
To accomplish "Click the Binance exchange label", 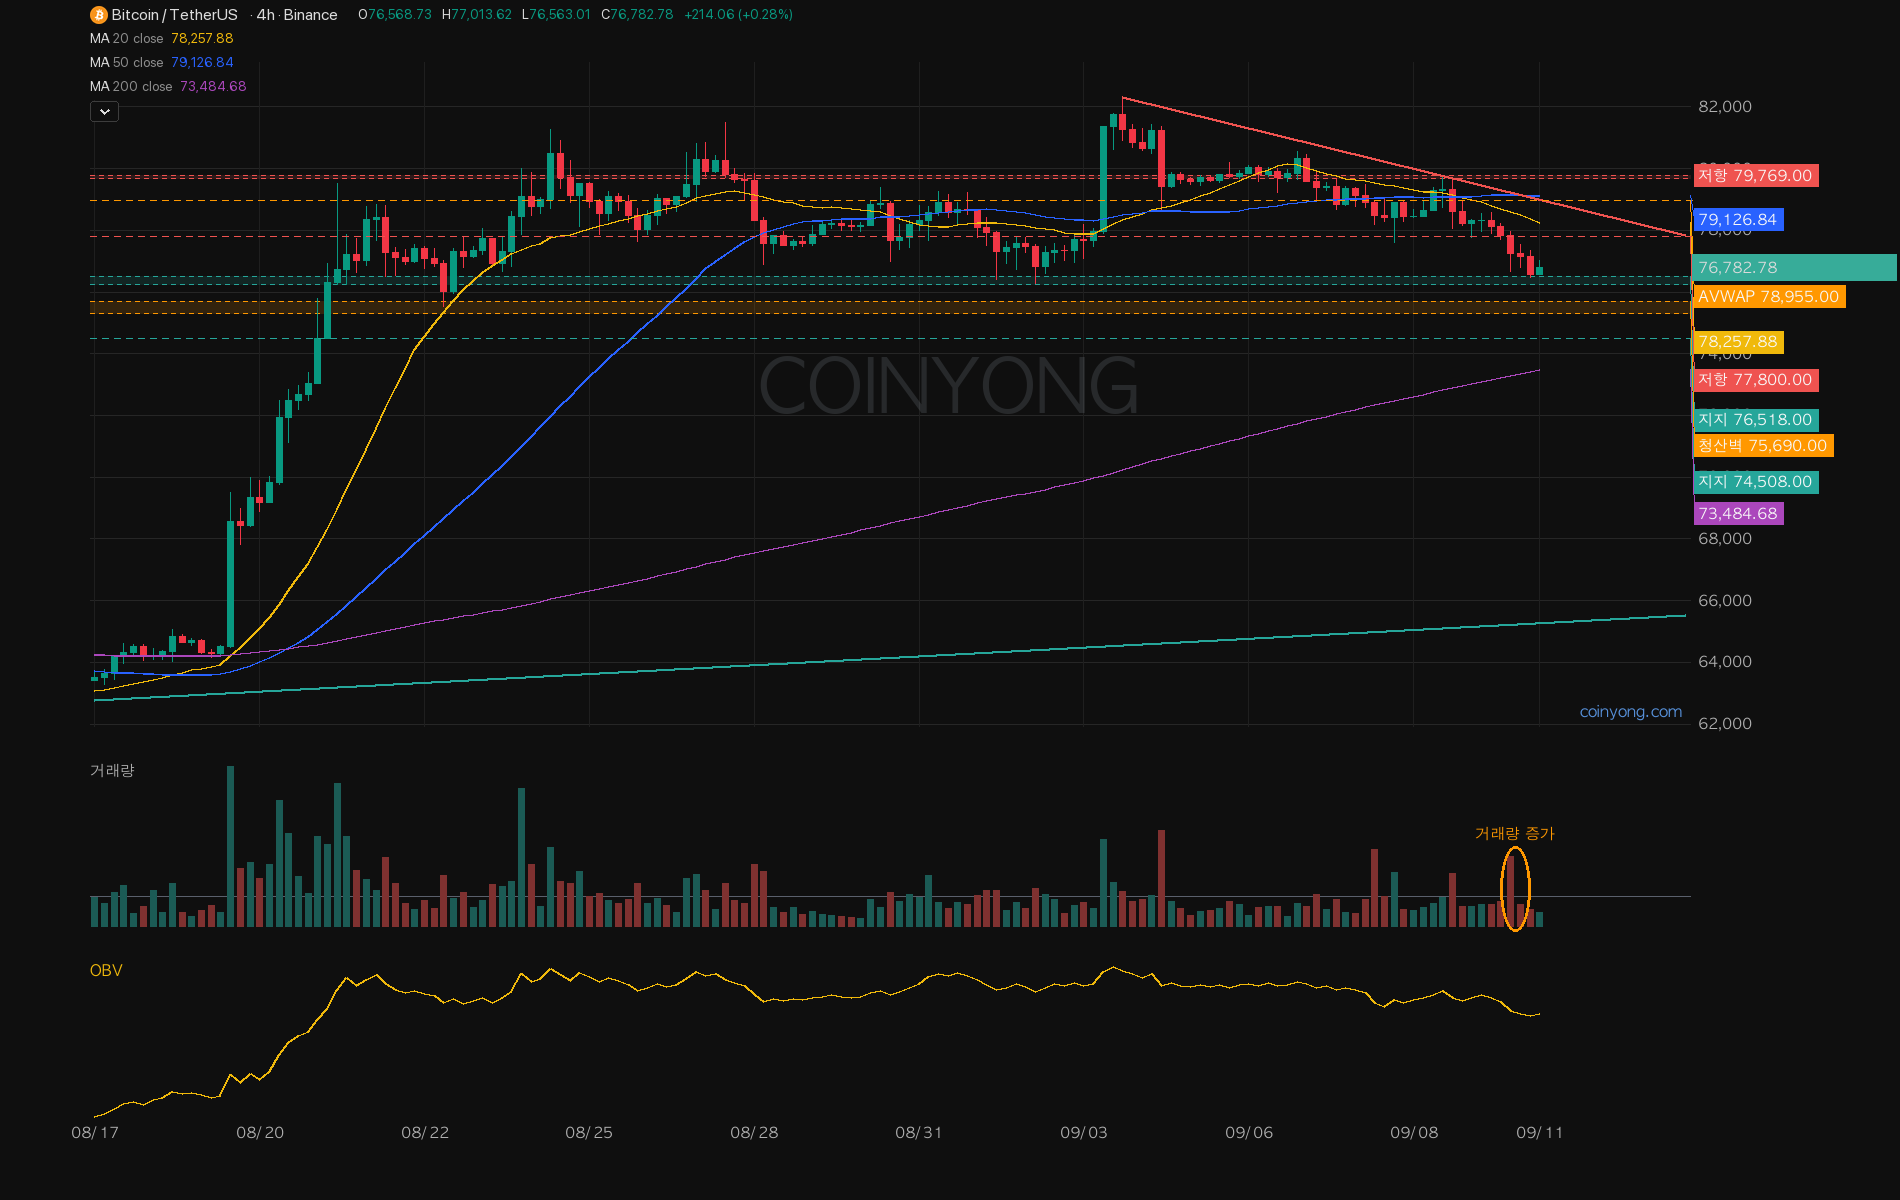I will [310, 15].
